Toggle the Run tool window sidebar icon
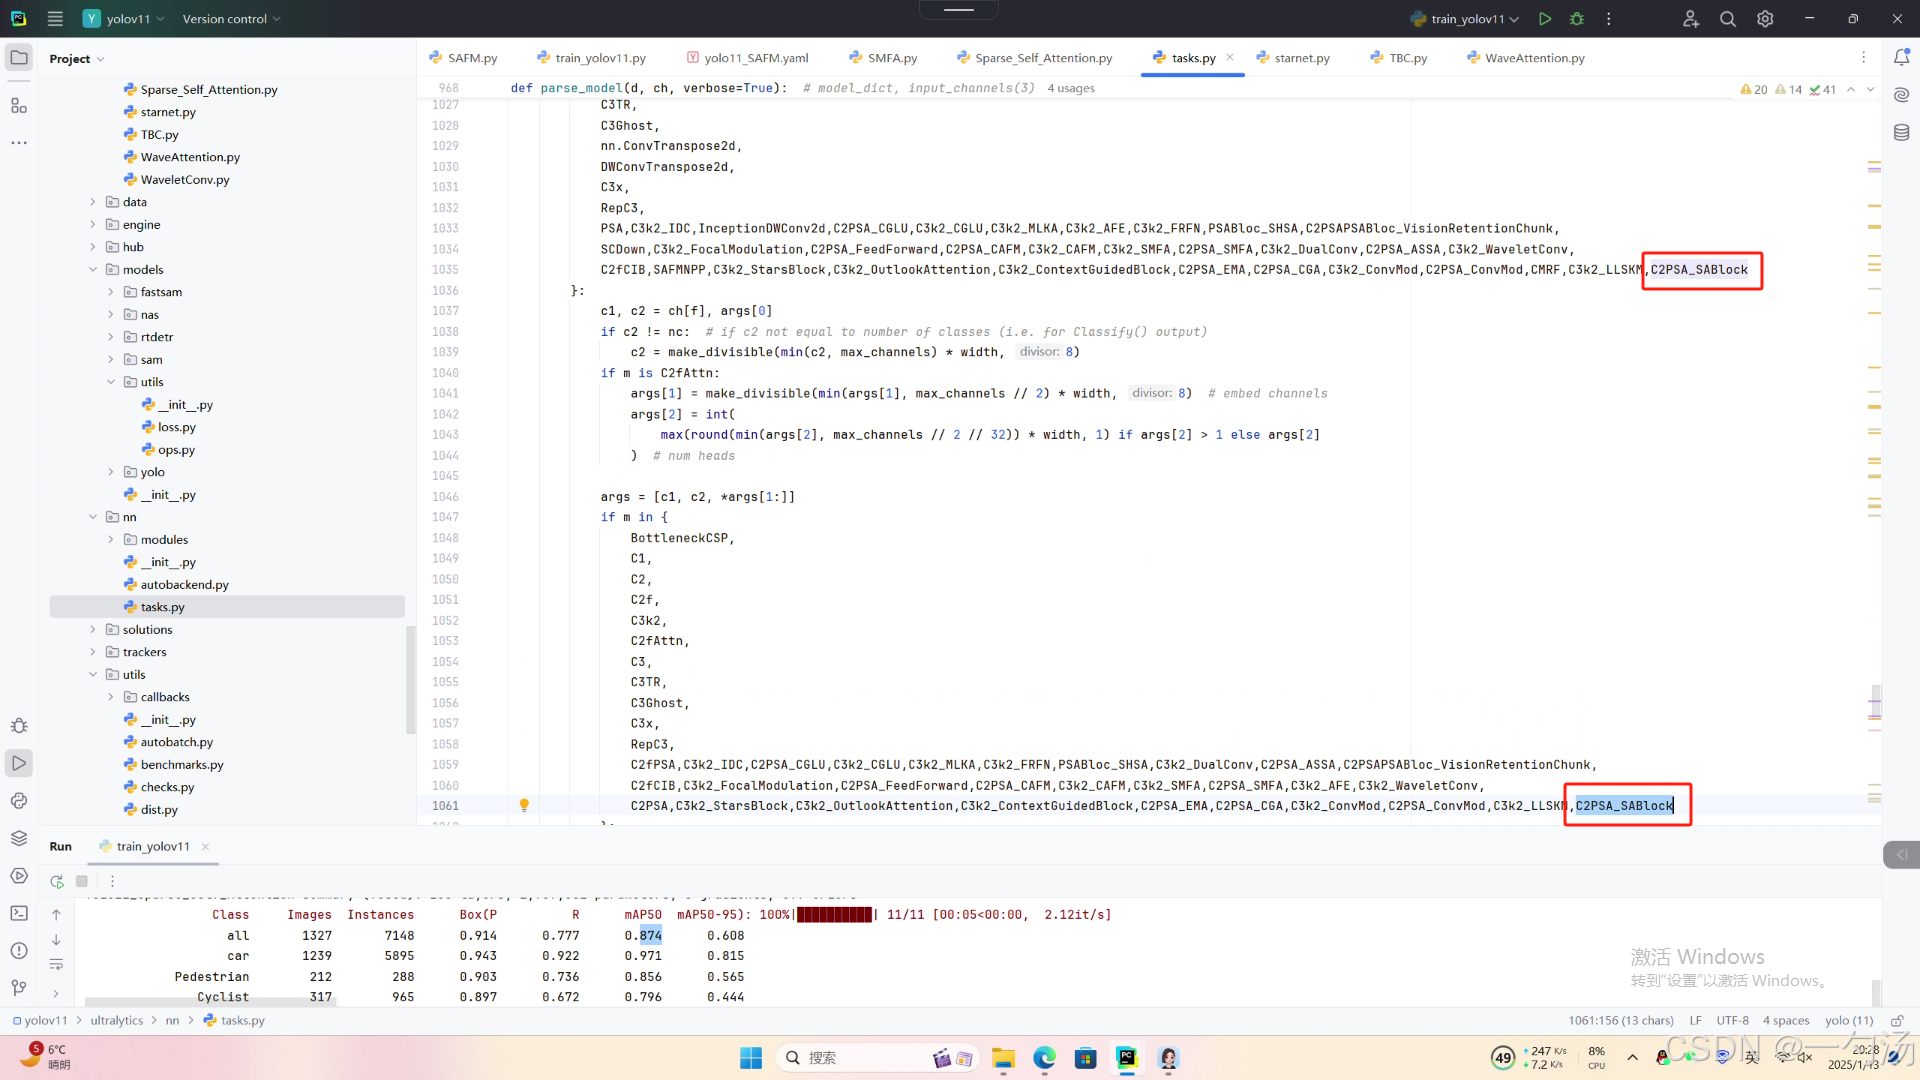Viewport: 1920px width, 1080px height. pyautogui.click(x=19, y=763)
